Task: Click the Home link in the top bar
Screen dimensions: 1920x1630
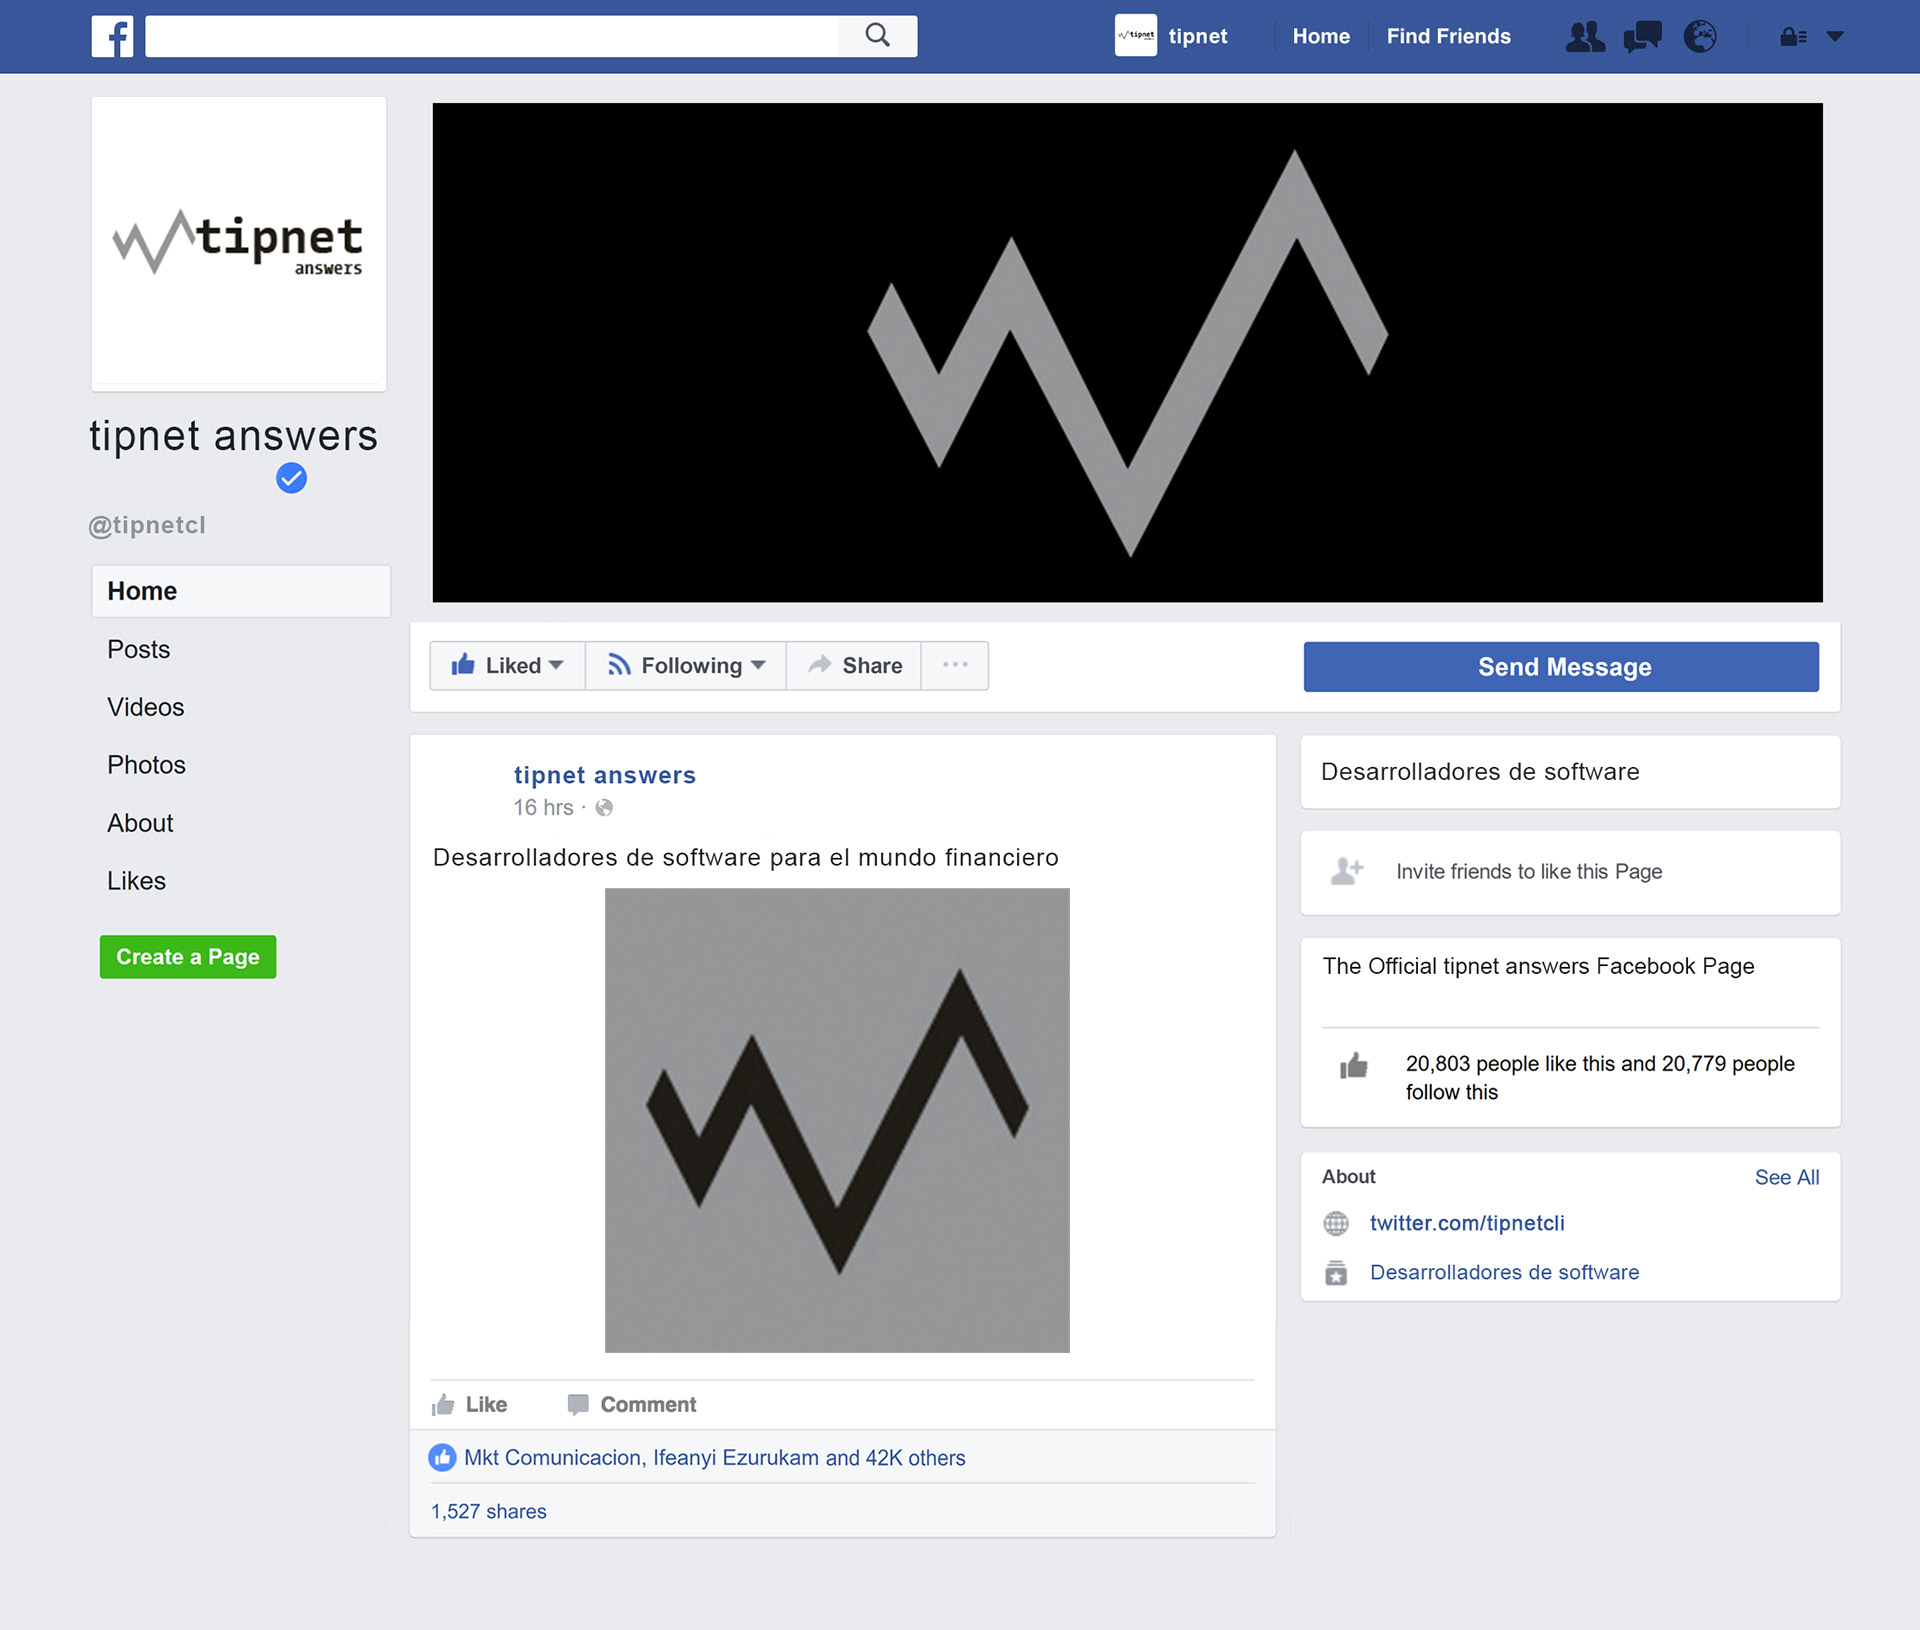Action: (x=1321, y=37)
